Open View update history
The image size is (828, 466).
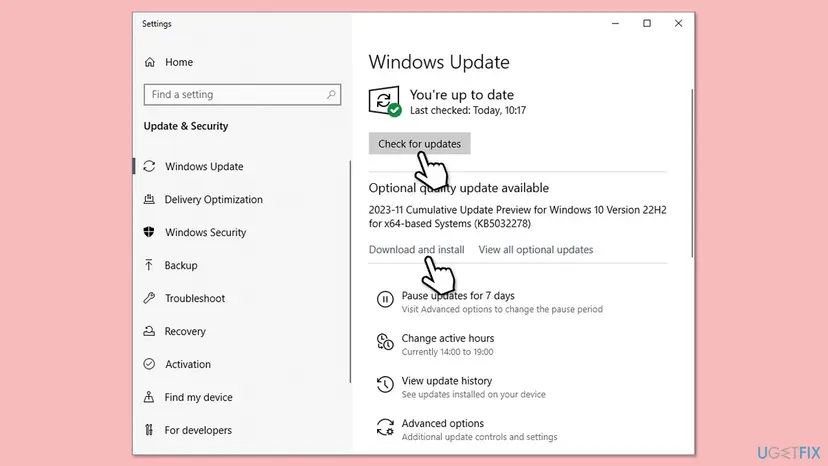coord(447,381)
